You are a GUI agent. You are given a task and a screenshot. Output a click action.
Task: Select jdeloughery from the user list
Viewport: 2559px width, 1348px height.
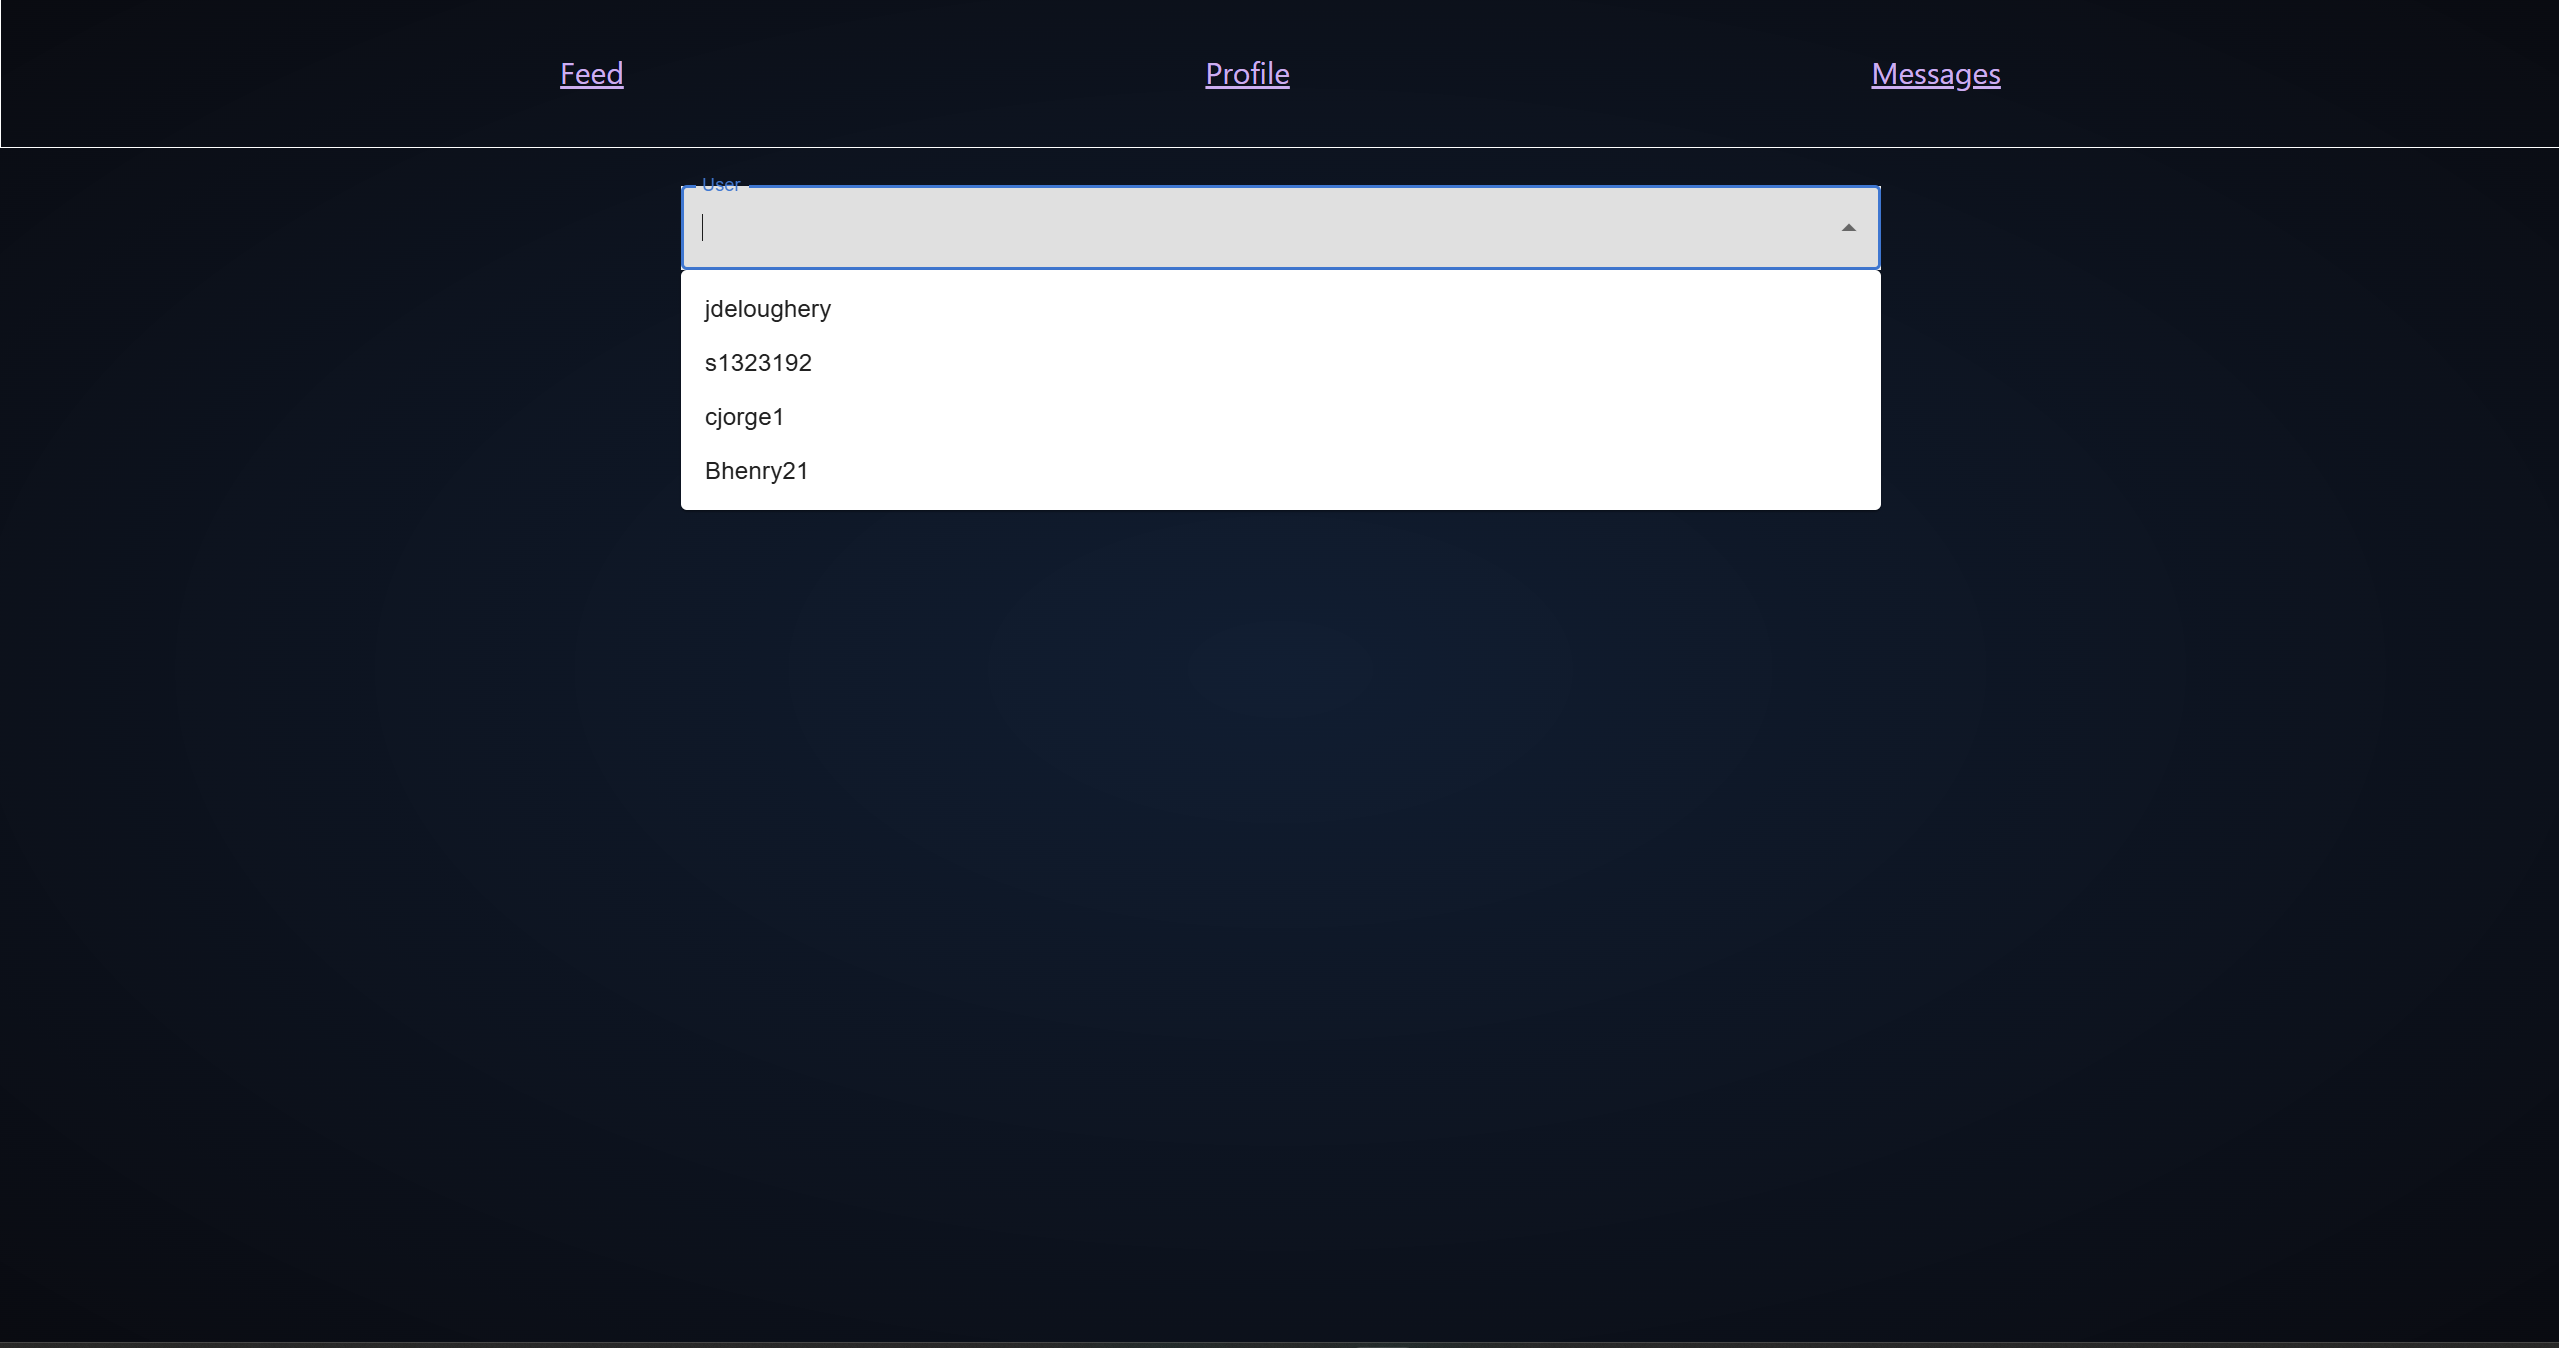(767, 309)
